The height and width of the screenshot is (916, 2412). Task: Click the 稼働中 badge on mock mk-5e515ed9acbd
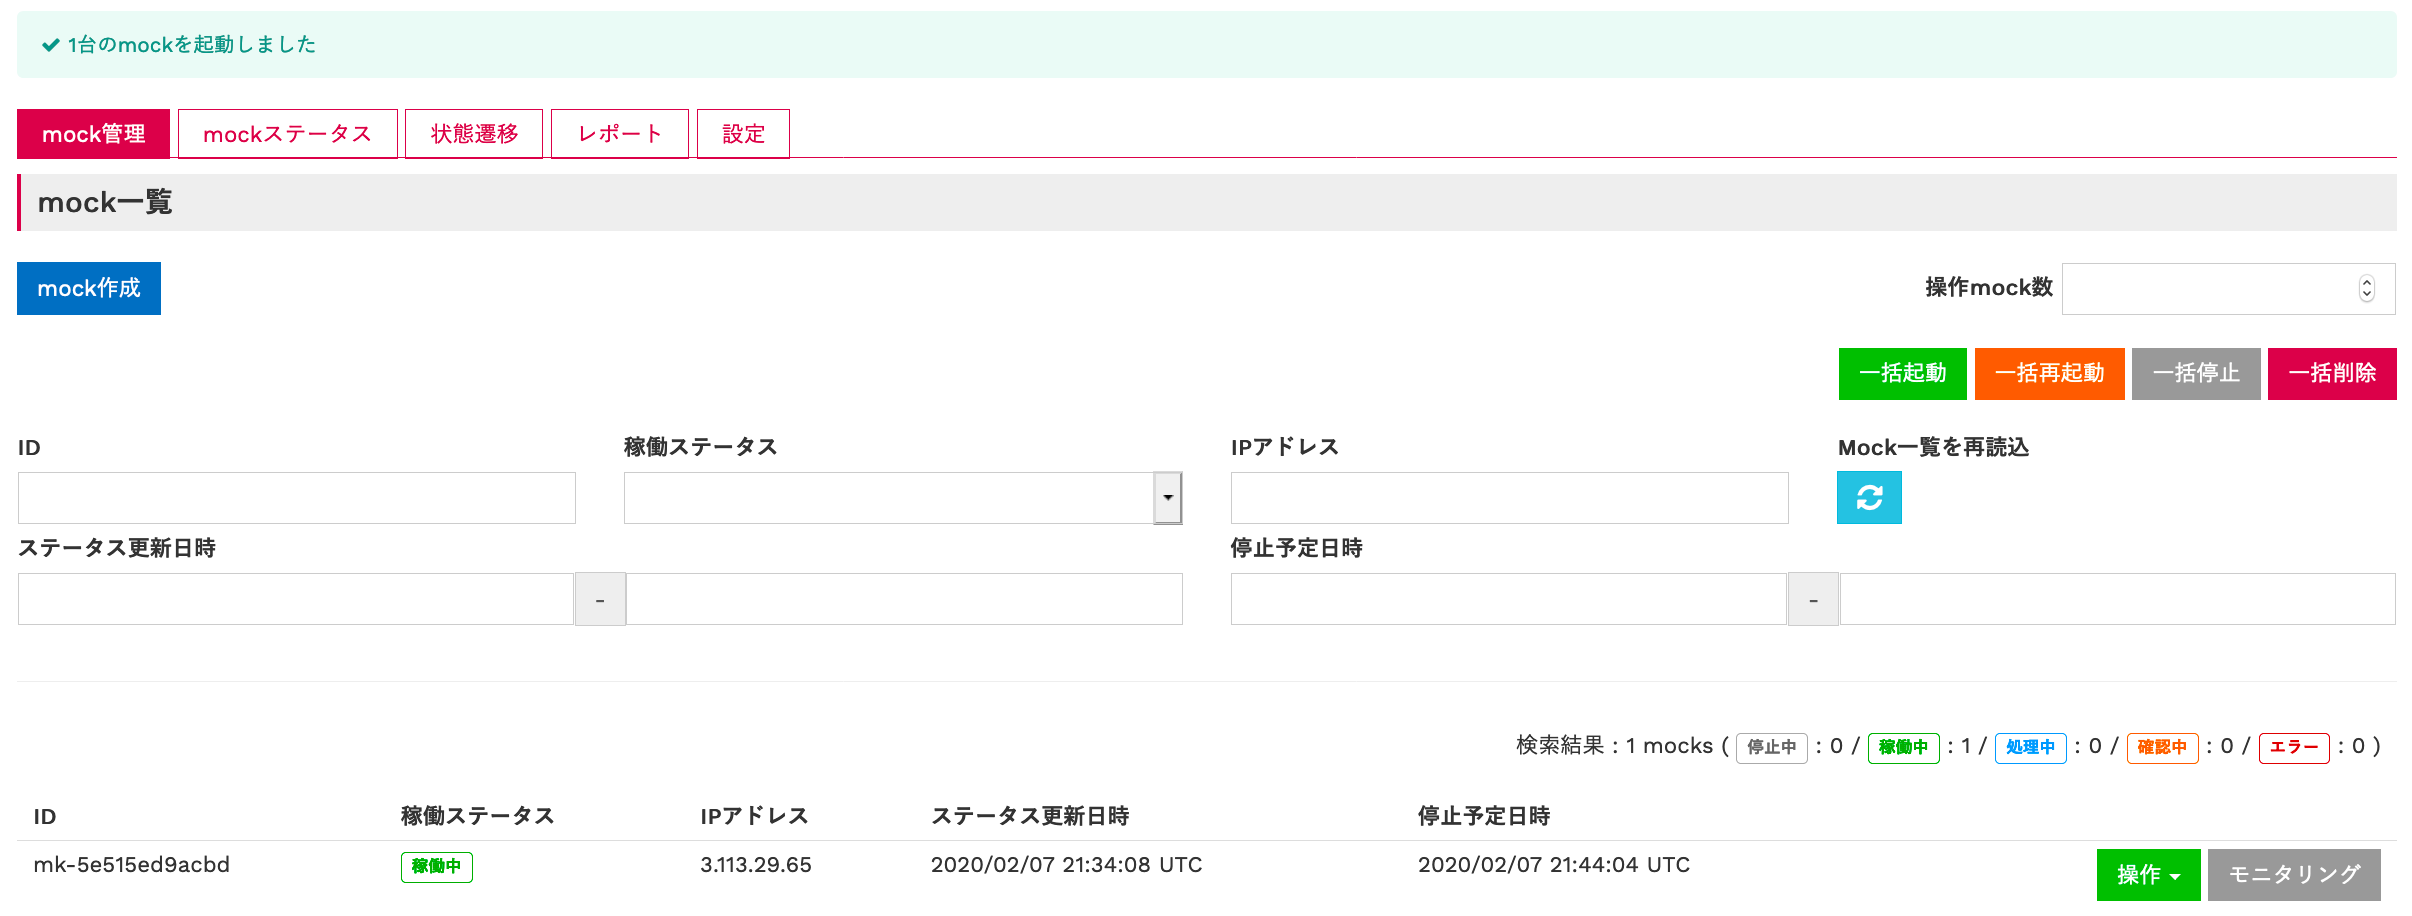click(x=436, y=867)
